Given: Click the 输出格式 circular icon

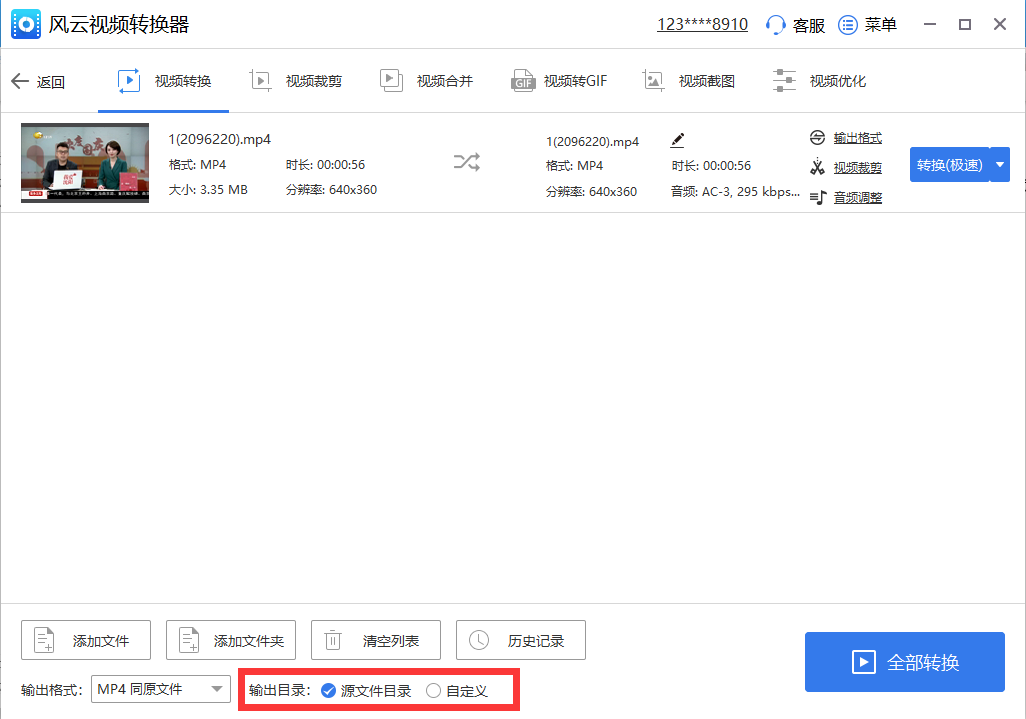Looking at the screenshot, I should 817,137.
